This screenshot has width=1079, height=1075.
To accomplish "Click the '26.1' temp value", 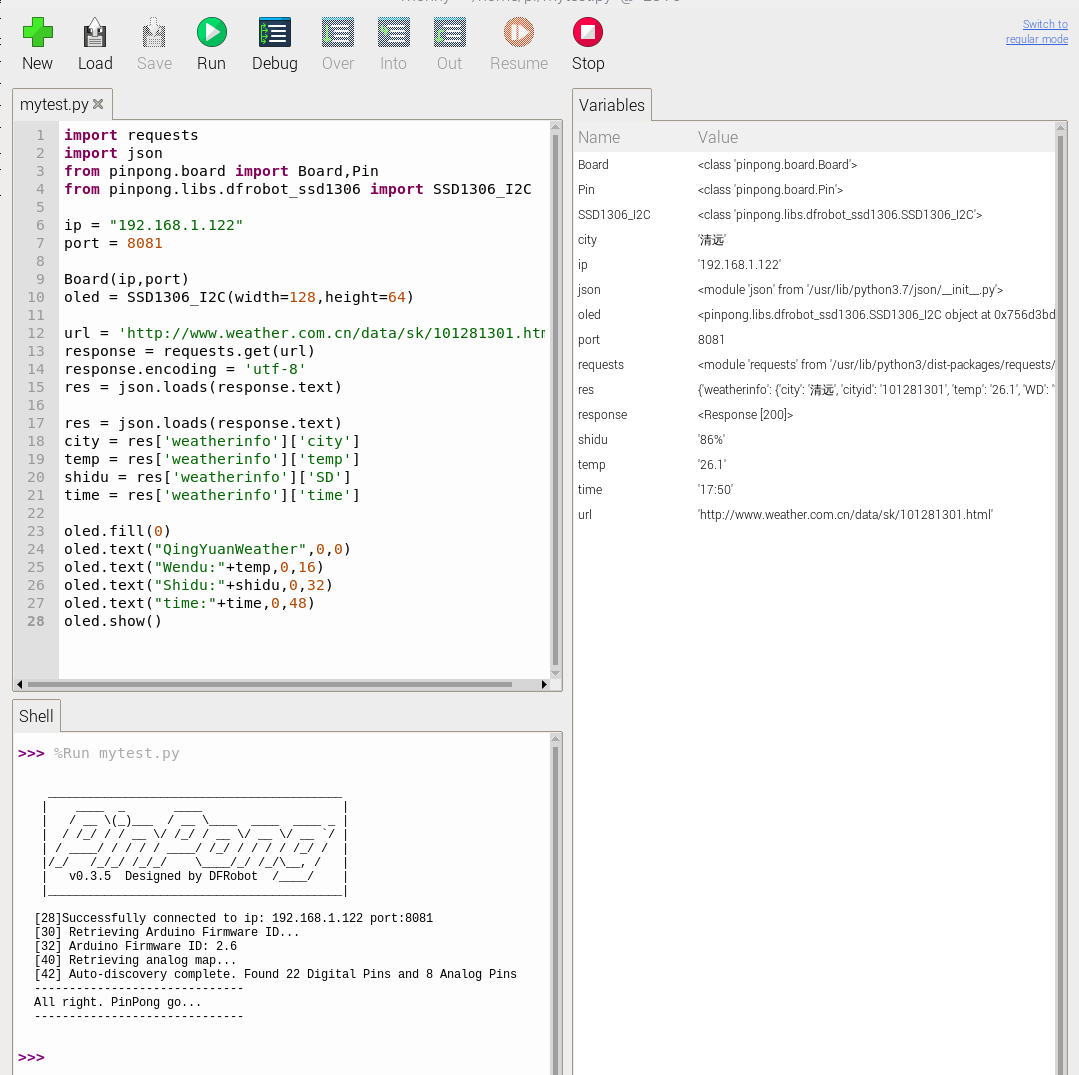I will tap(712, 465).
